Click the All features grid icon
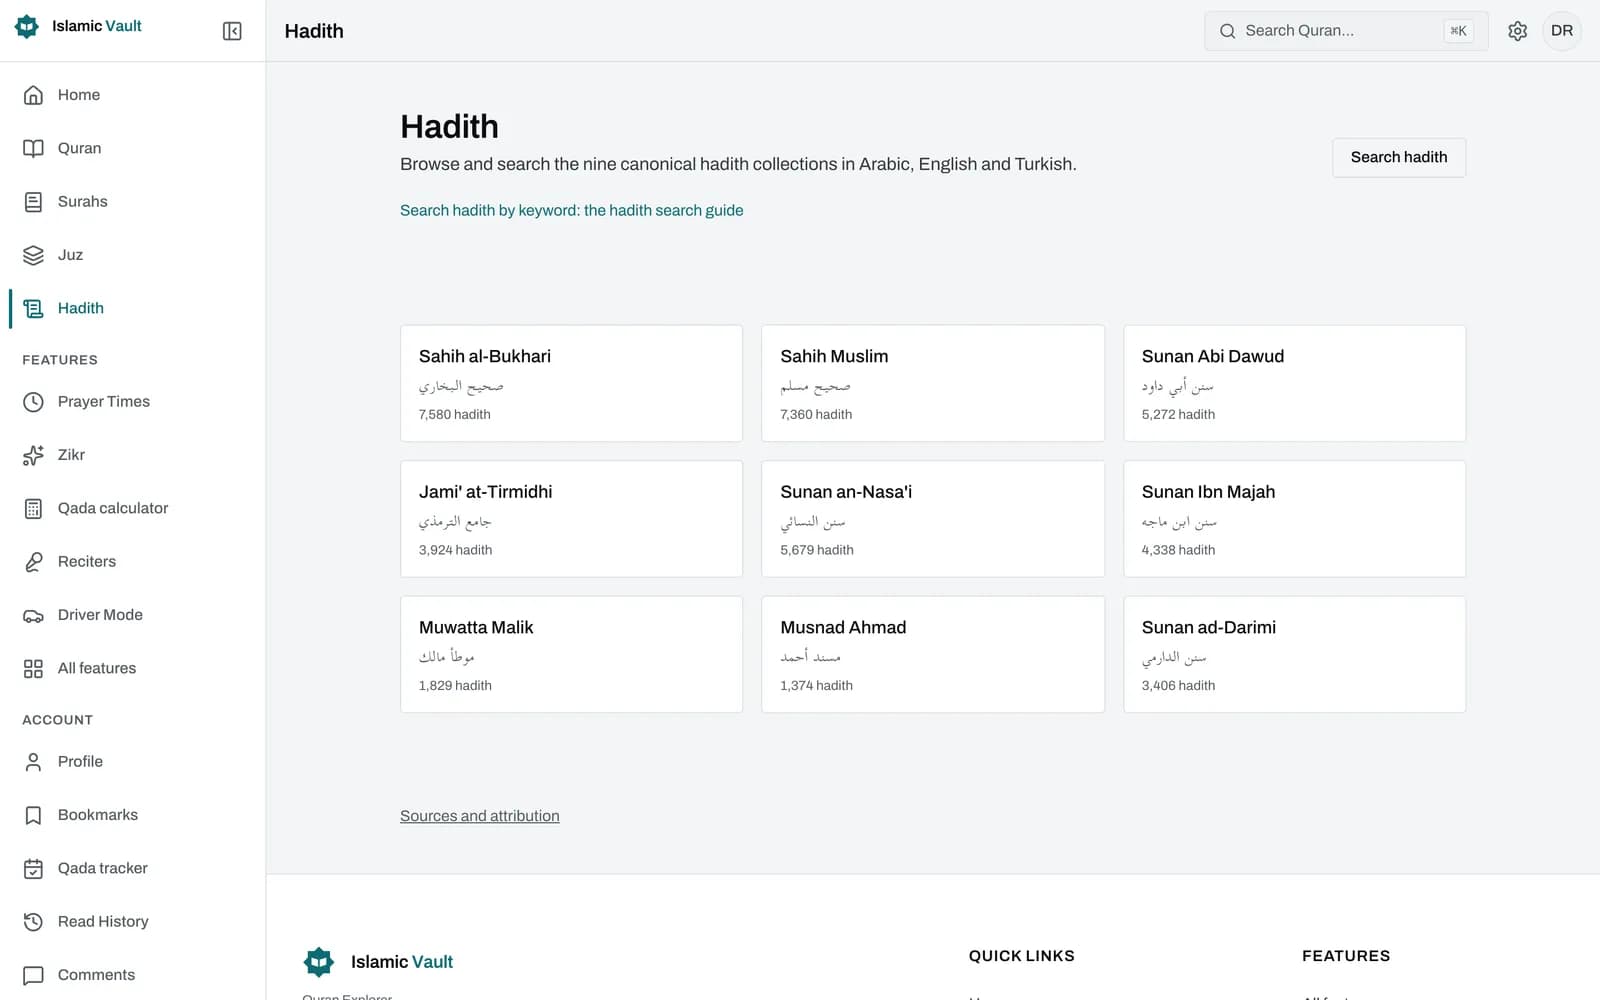1600x1000 pixels. [33, 668]
